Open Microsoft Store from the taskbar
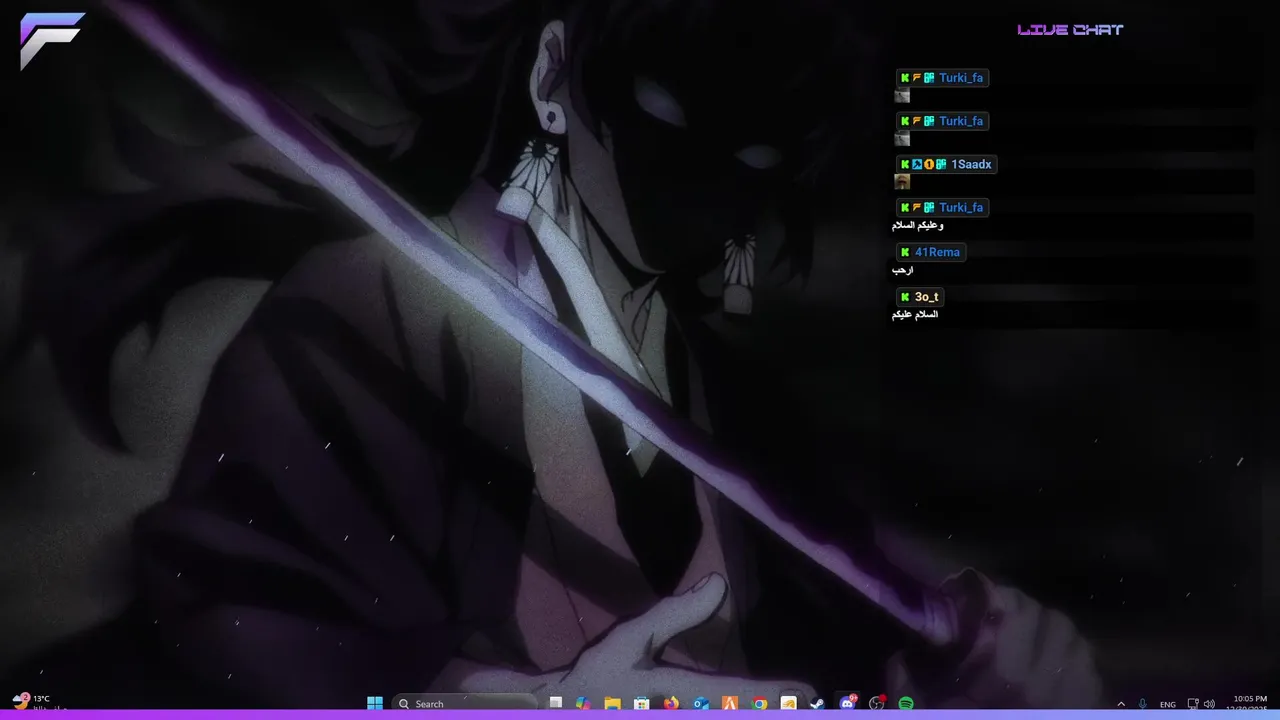 (642, 703)
